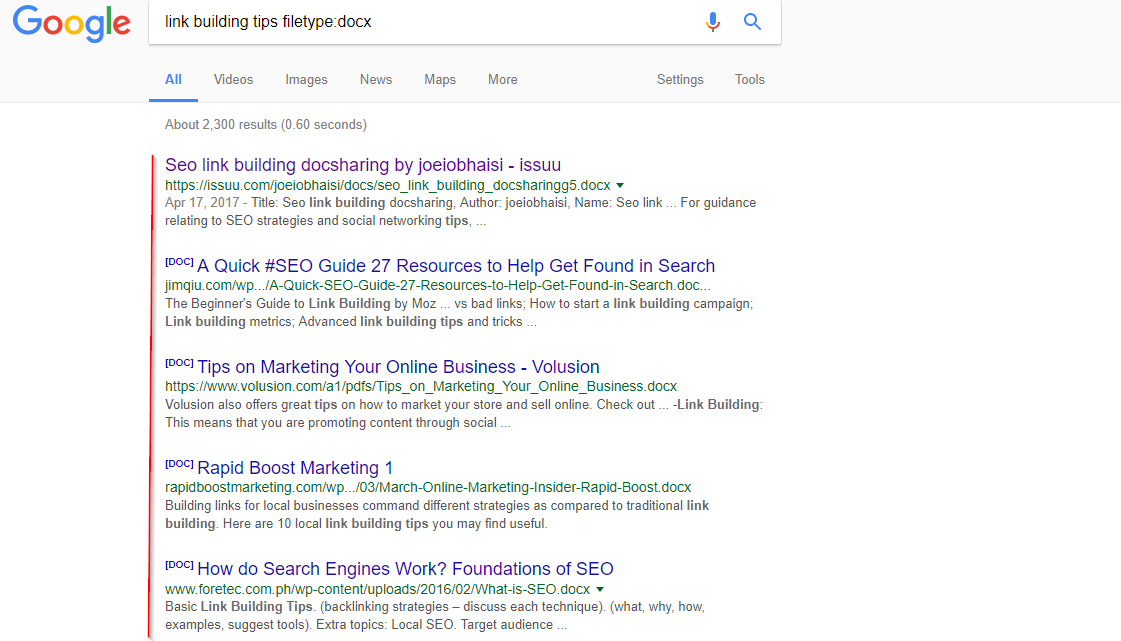Open How do Search Engines Work result
1121x641 pixels.
405,569
